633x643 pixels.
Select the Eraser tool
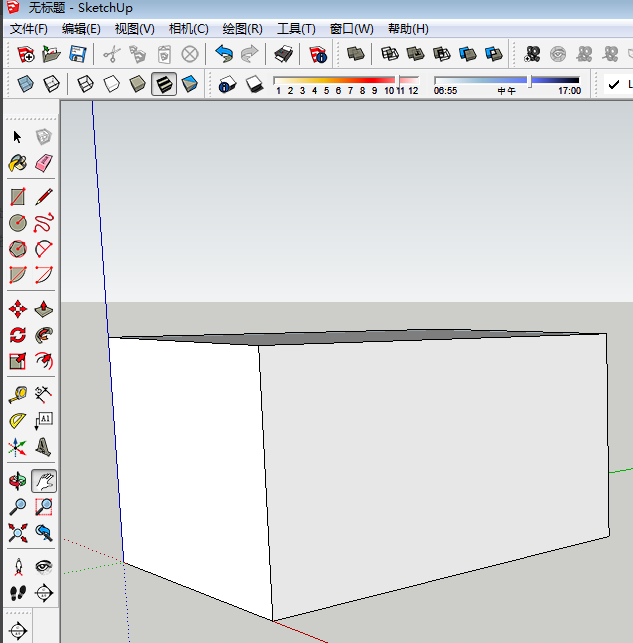pyautogui.click(x=43, y=163)
